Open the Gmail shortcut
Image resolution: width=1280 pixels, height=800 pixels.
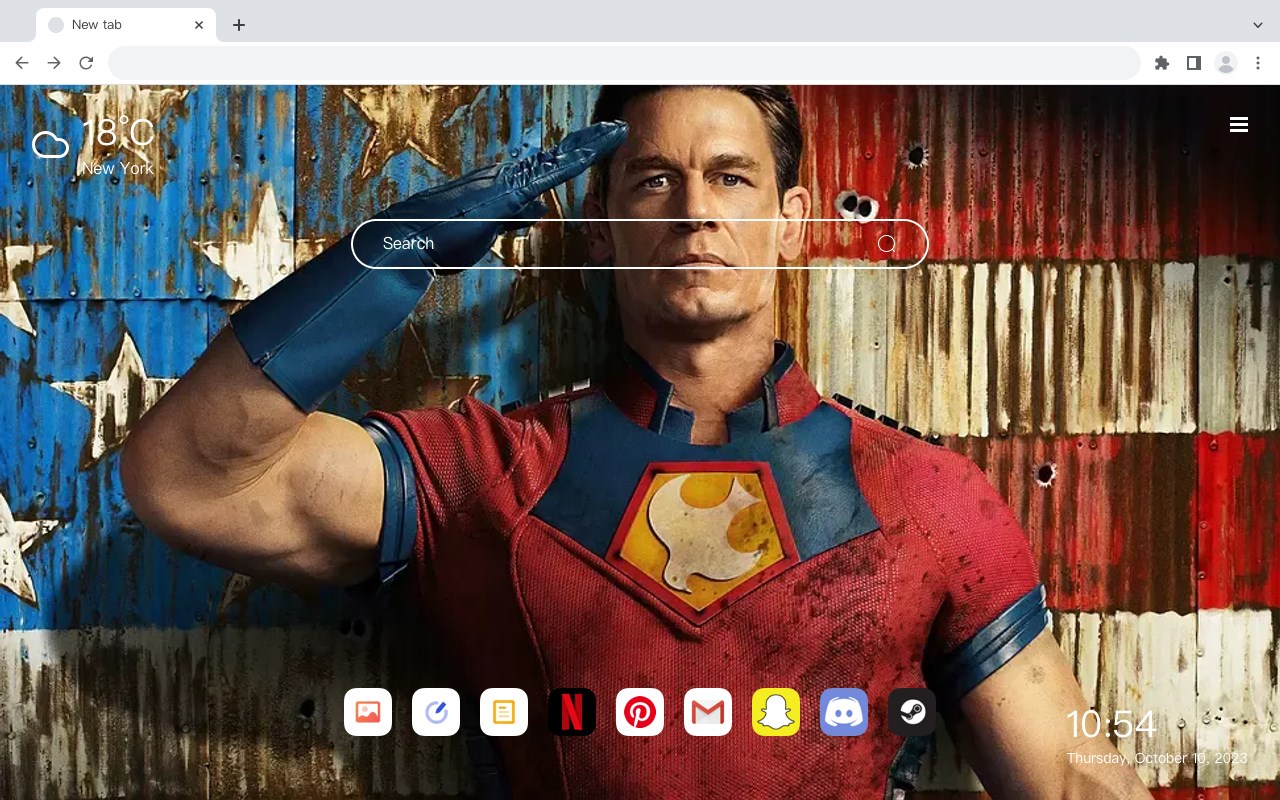pos(708,712)
